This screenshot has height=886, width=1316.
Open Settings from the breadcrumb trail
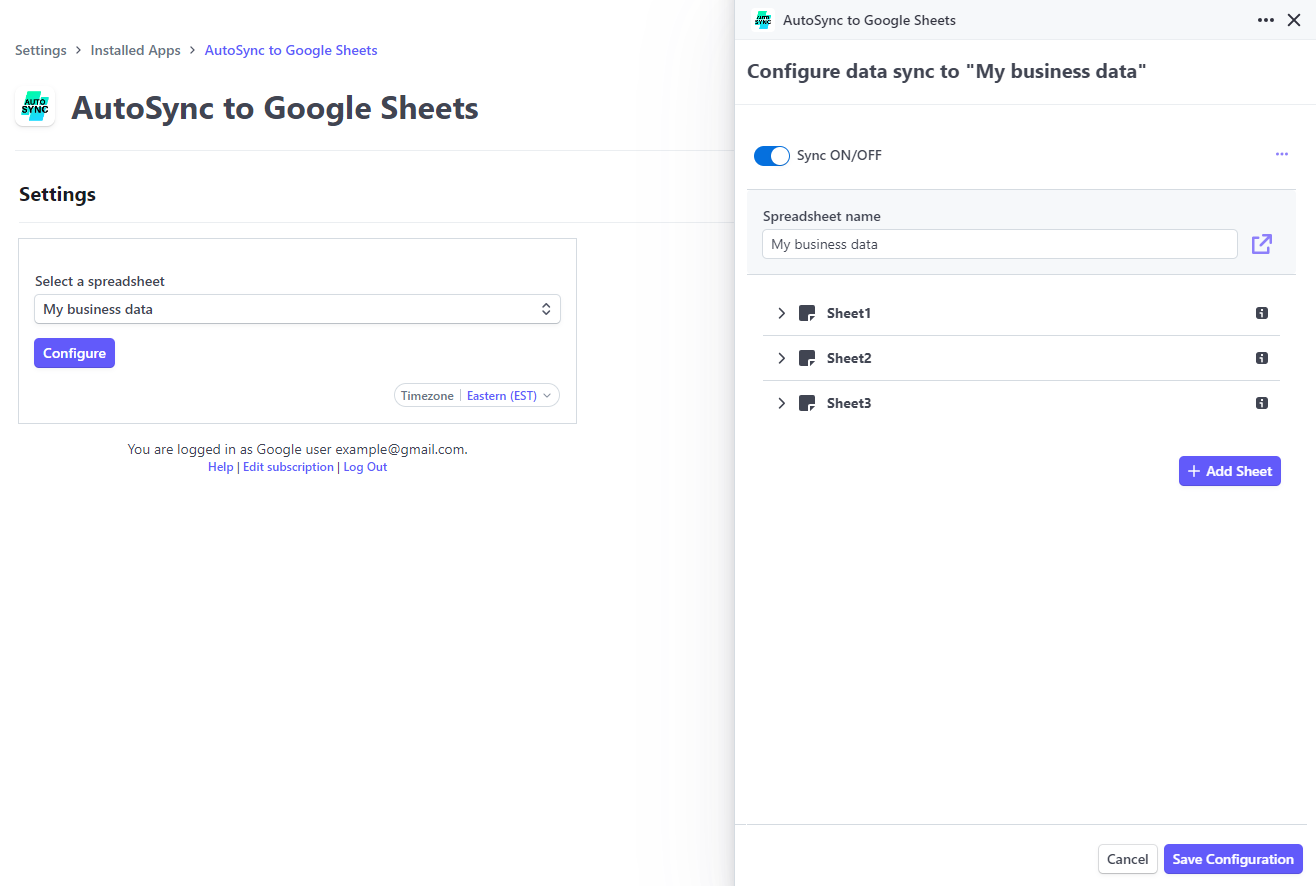pyautogui.click(x=40, y=50)
